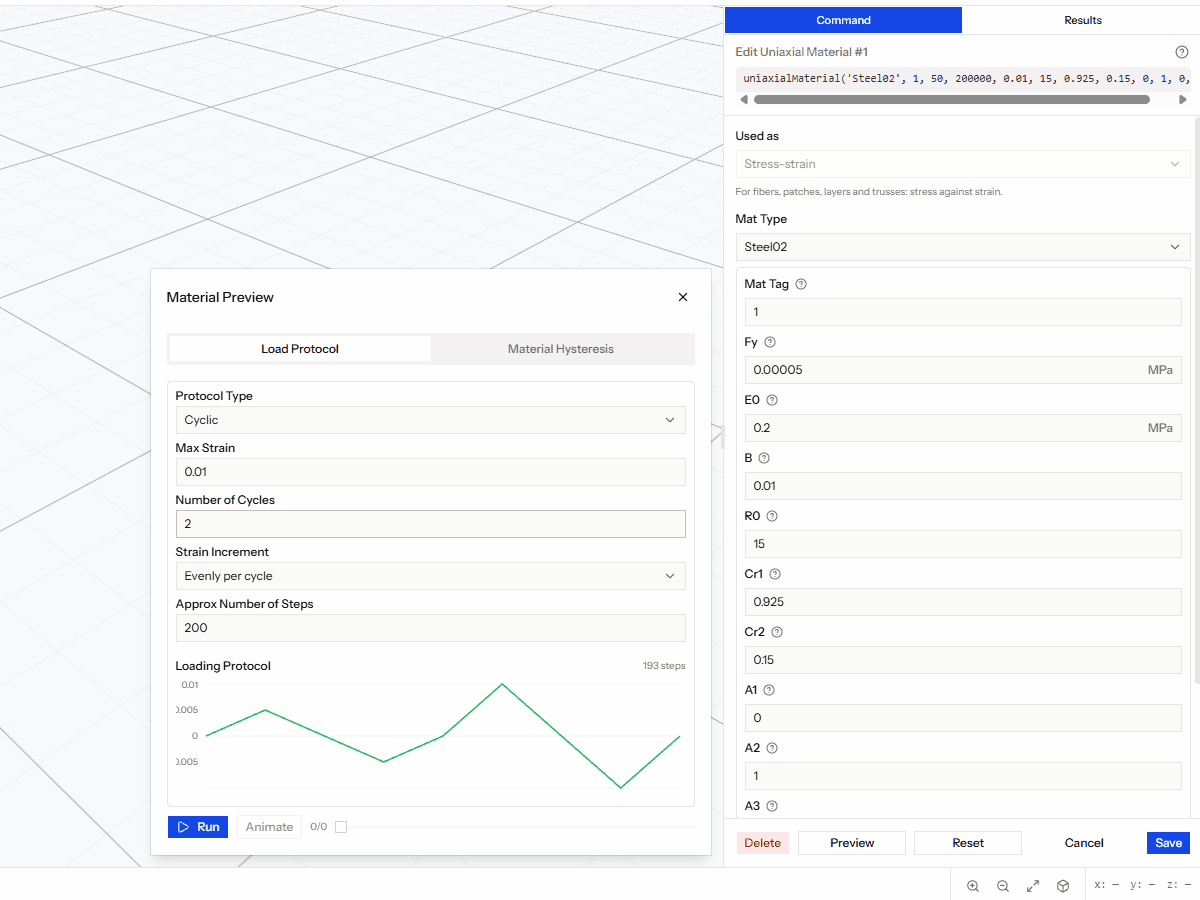The width and height of the screenshot is (1200, 900).
Task: Focus the Number of Cycles field
Action: (x=430, y=524)
